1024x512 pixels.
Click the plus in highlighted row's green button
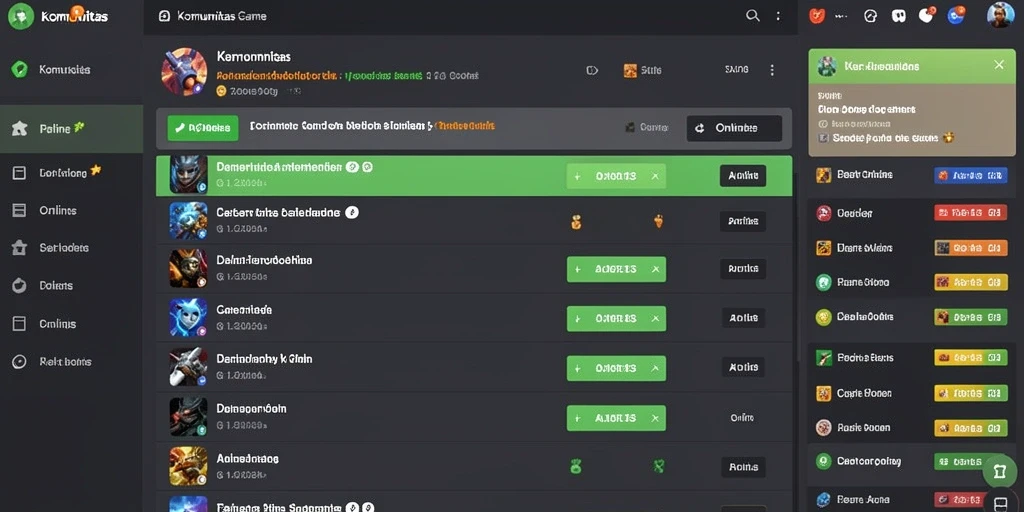coord(577,176)
